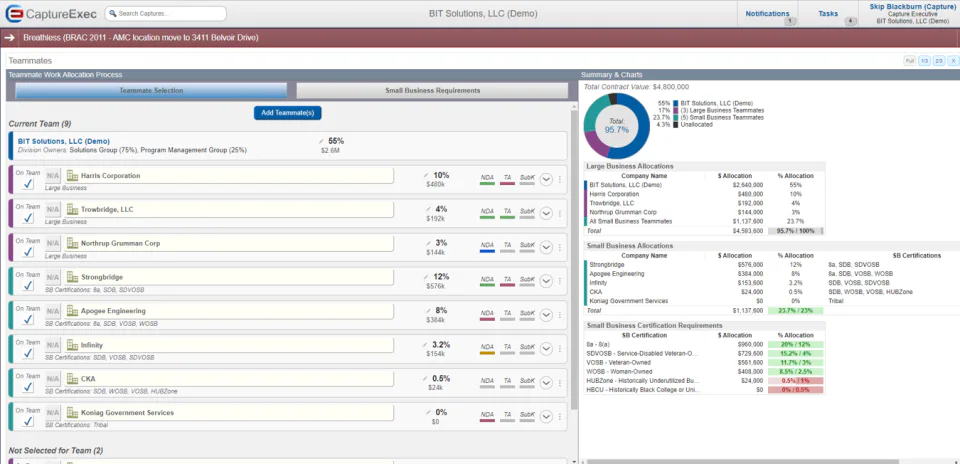Click Northrup Grumman NDA blue status bar
Viewport: 960px width, 464px height.
487,250
